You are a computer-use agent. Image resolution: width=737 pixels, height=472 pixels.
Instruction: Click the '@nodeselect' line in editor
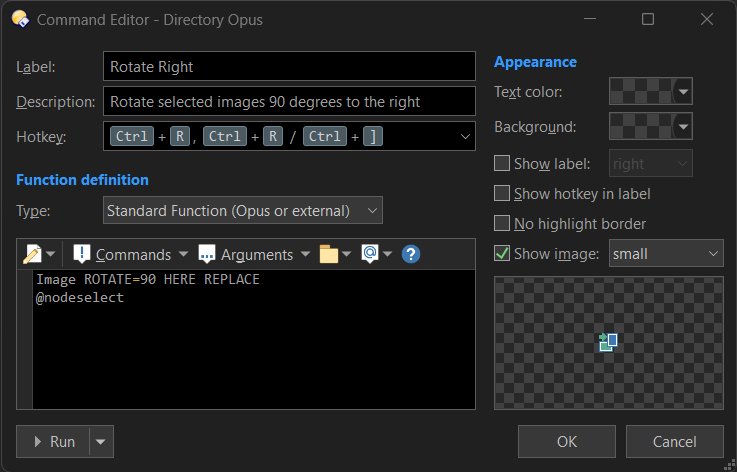point(80,298)
